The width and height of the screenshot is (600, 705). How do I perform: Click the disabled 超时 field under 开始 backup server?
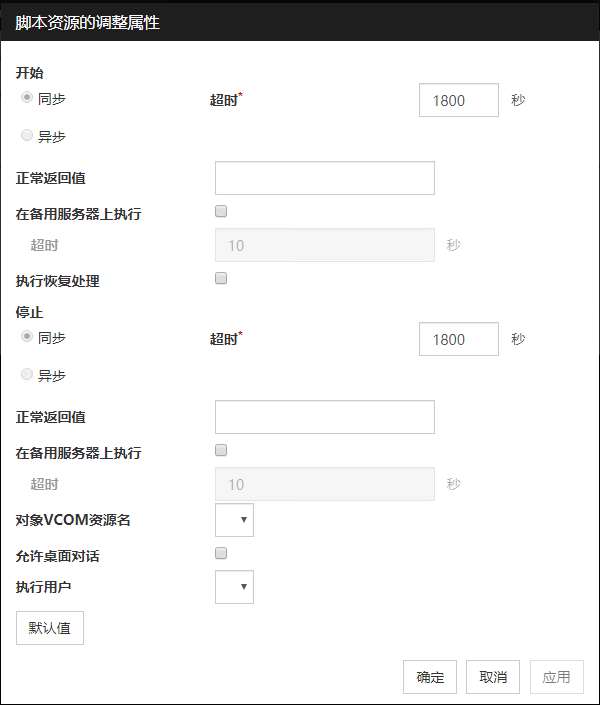324,245
